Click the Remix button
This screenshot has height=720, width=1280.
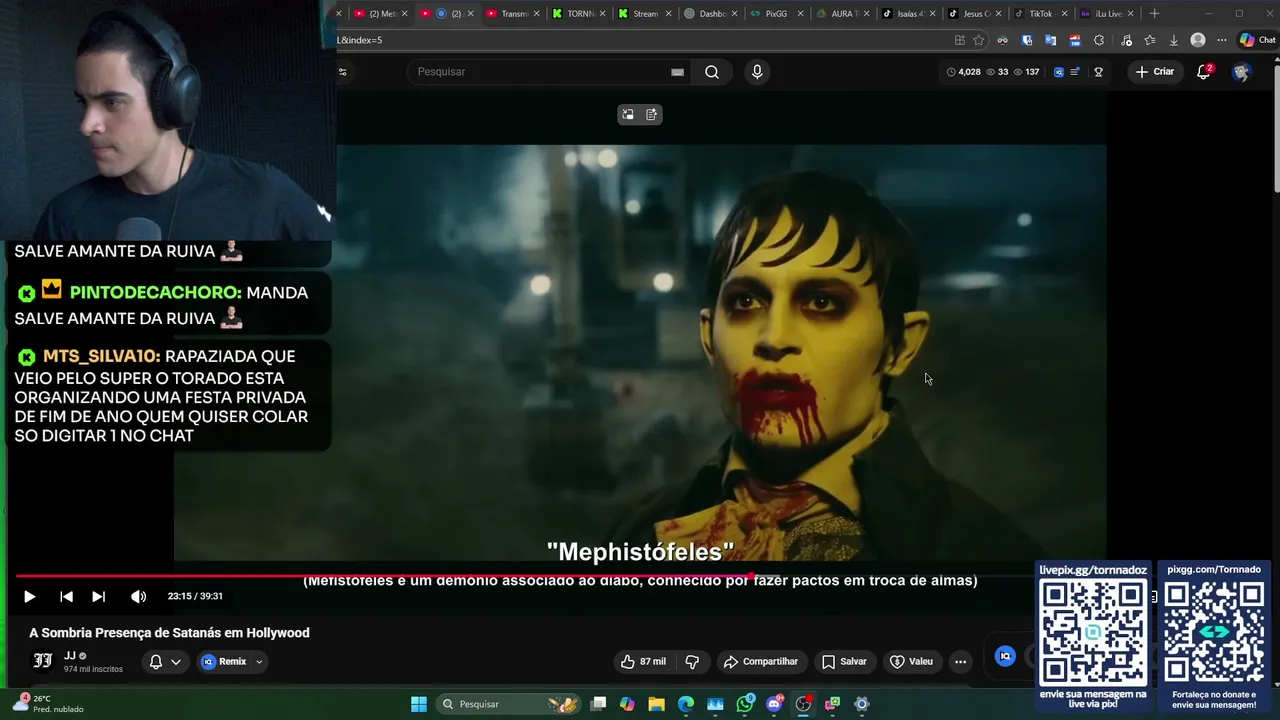coord(224,661)
